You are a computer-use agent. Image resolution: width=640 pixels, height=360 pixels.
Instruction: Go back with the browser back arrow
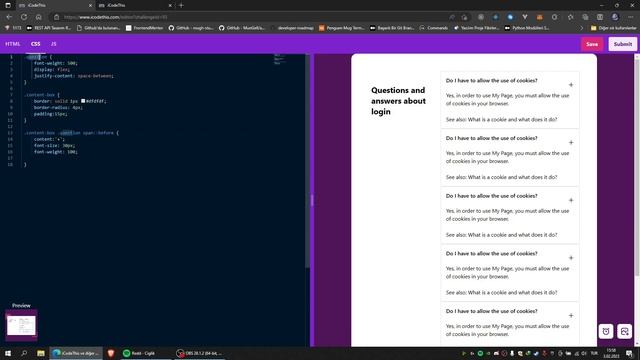tap(9, 17)
